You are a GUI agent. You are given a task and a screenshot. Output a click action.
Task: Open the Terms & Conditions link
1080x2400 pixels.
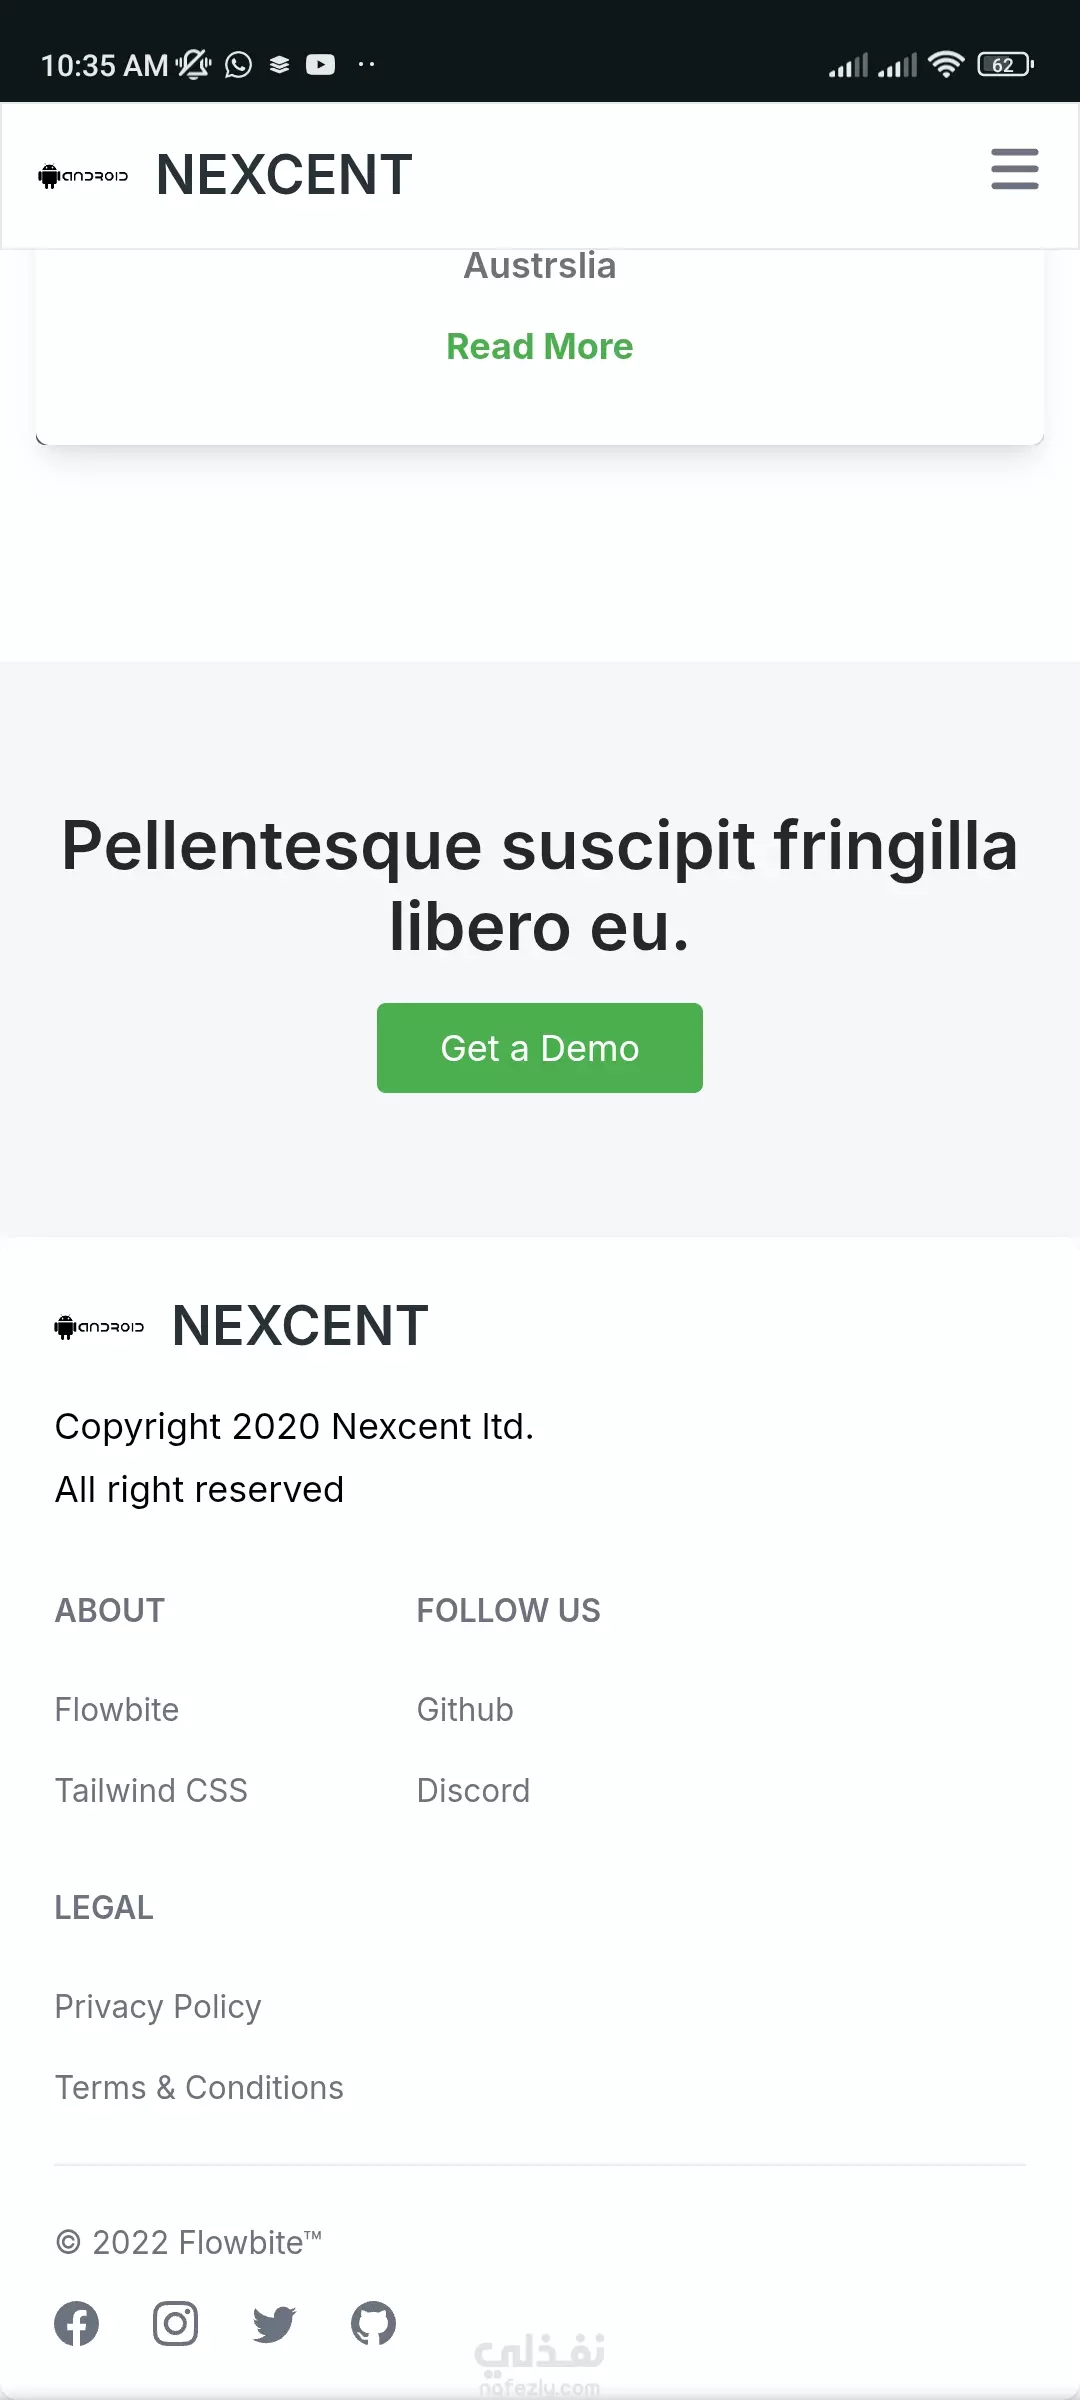[x=199, y=2088]
